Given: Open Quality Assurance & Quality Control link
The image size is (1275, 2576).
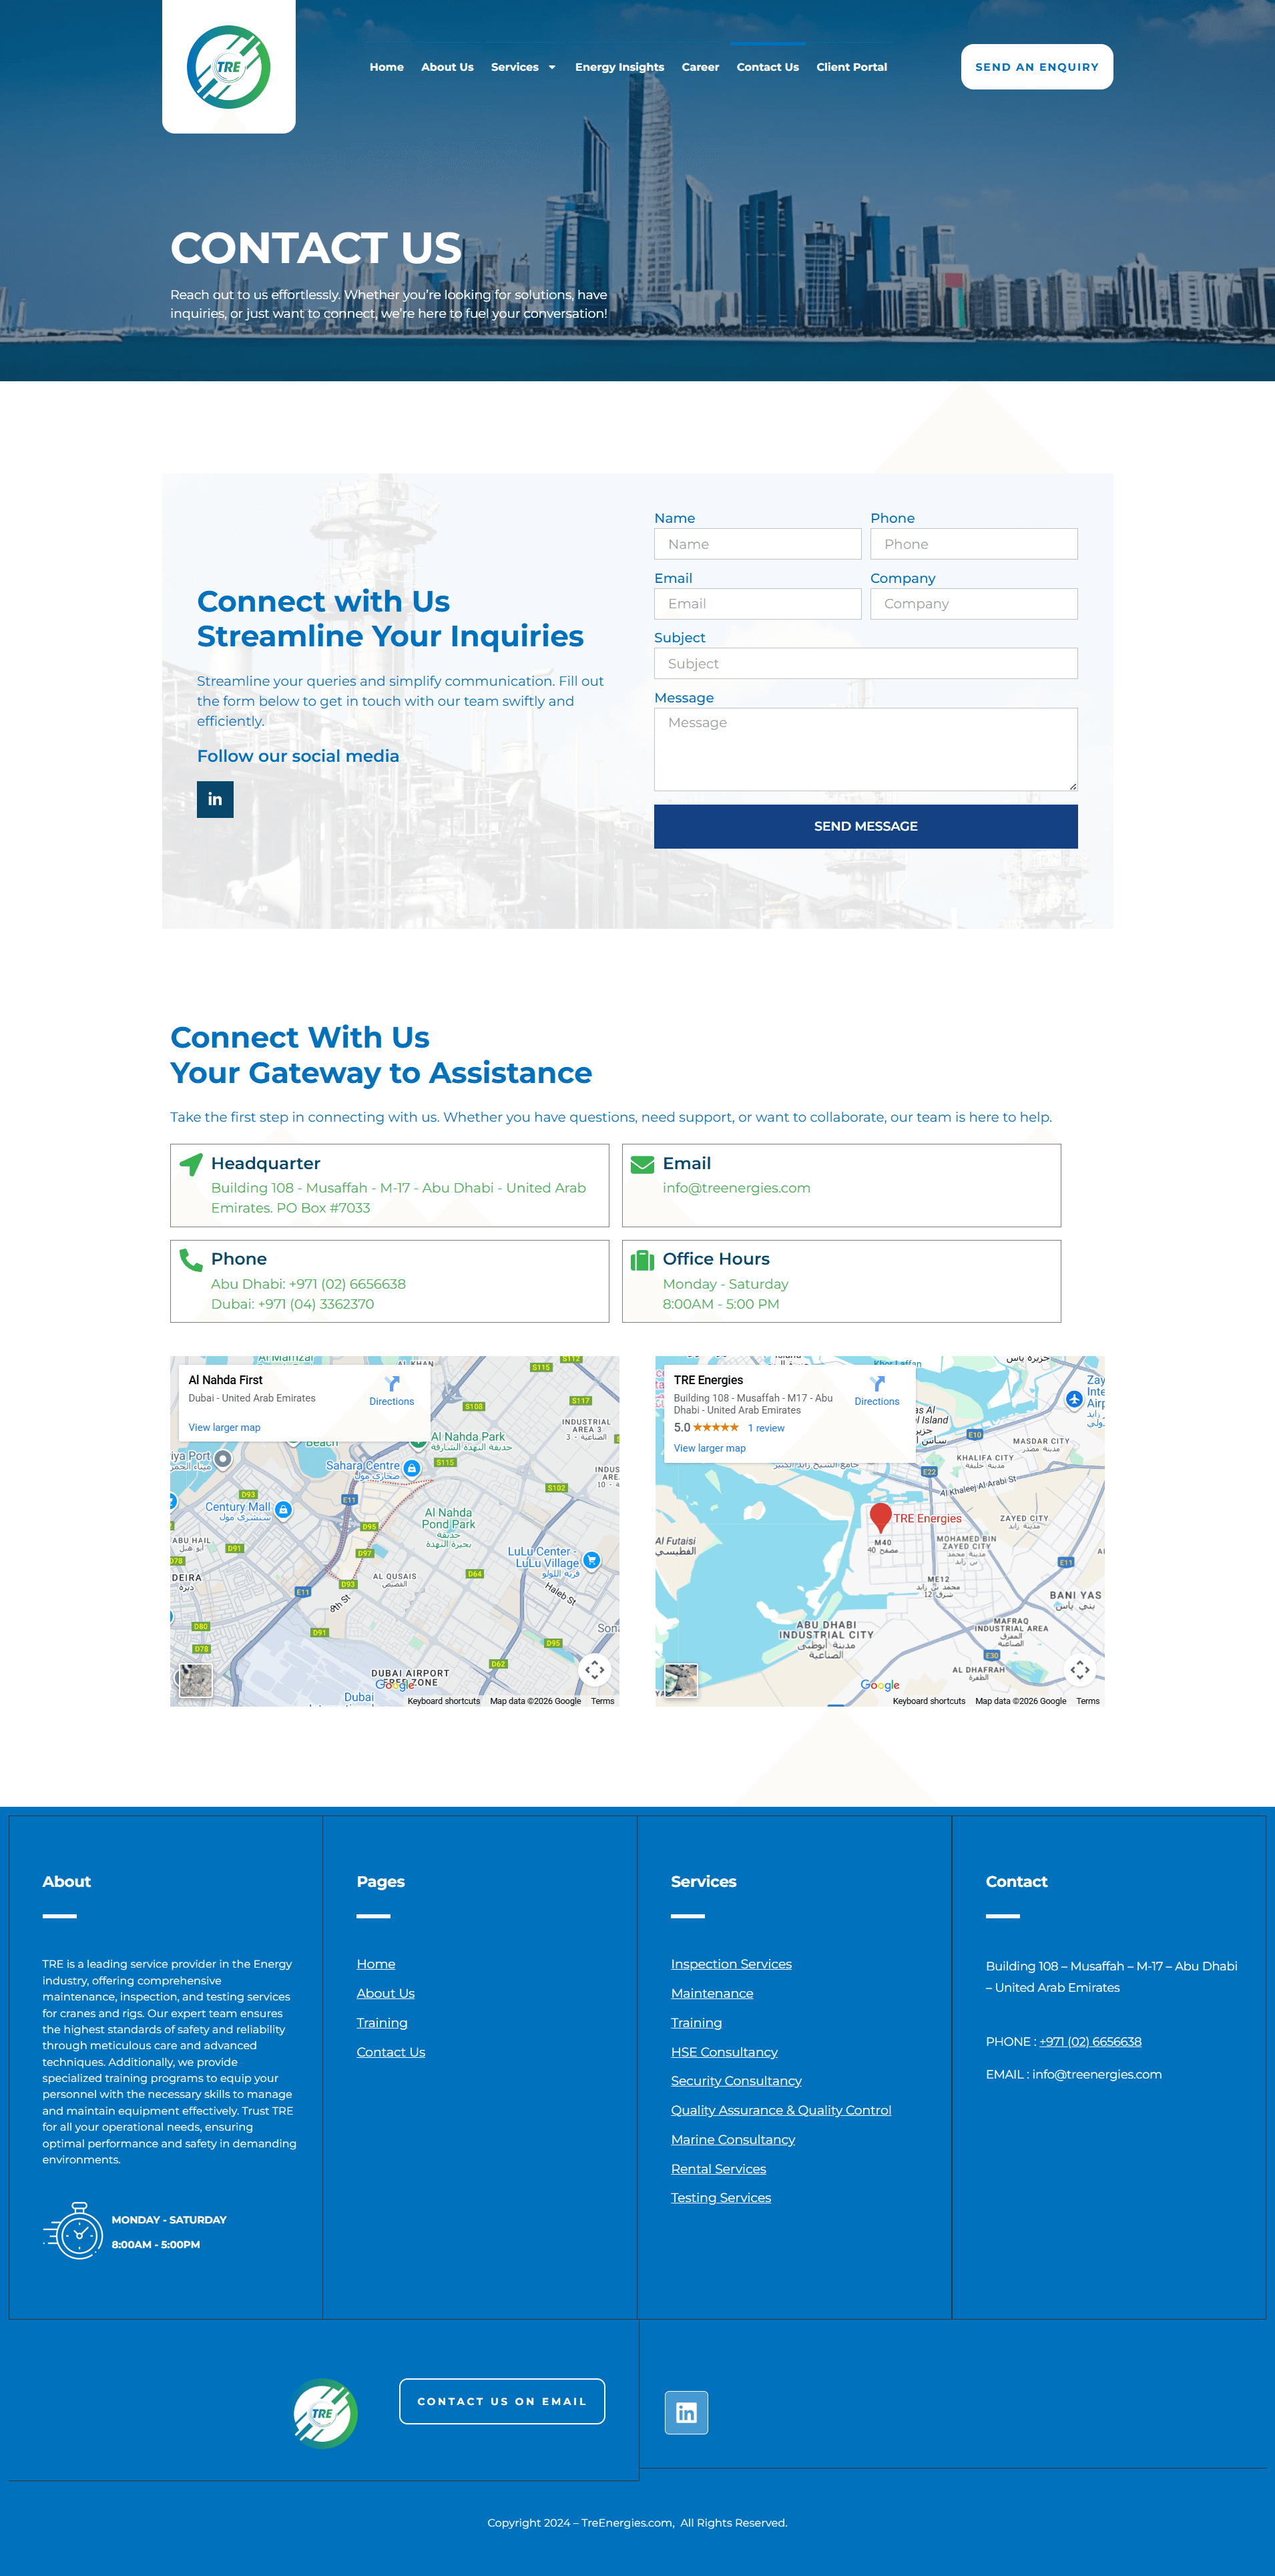Looking at the screenshot, I should [781, 2110].
